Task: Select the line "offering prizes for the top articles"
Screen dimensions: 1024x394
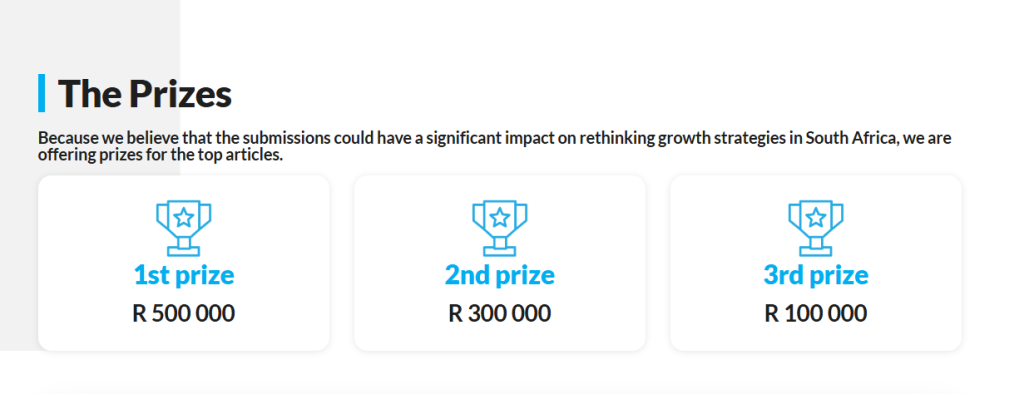Action: [x=160, y=156]
